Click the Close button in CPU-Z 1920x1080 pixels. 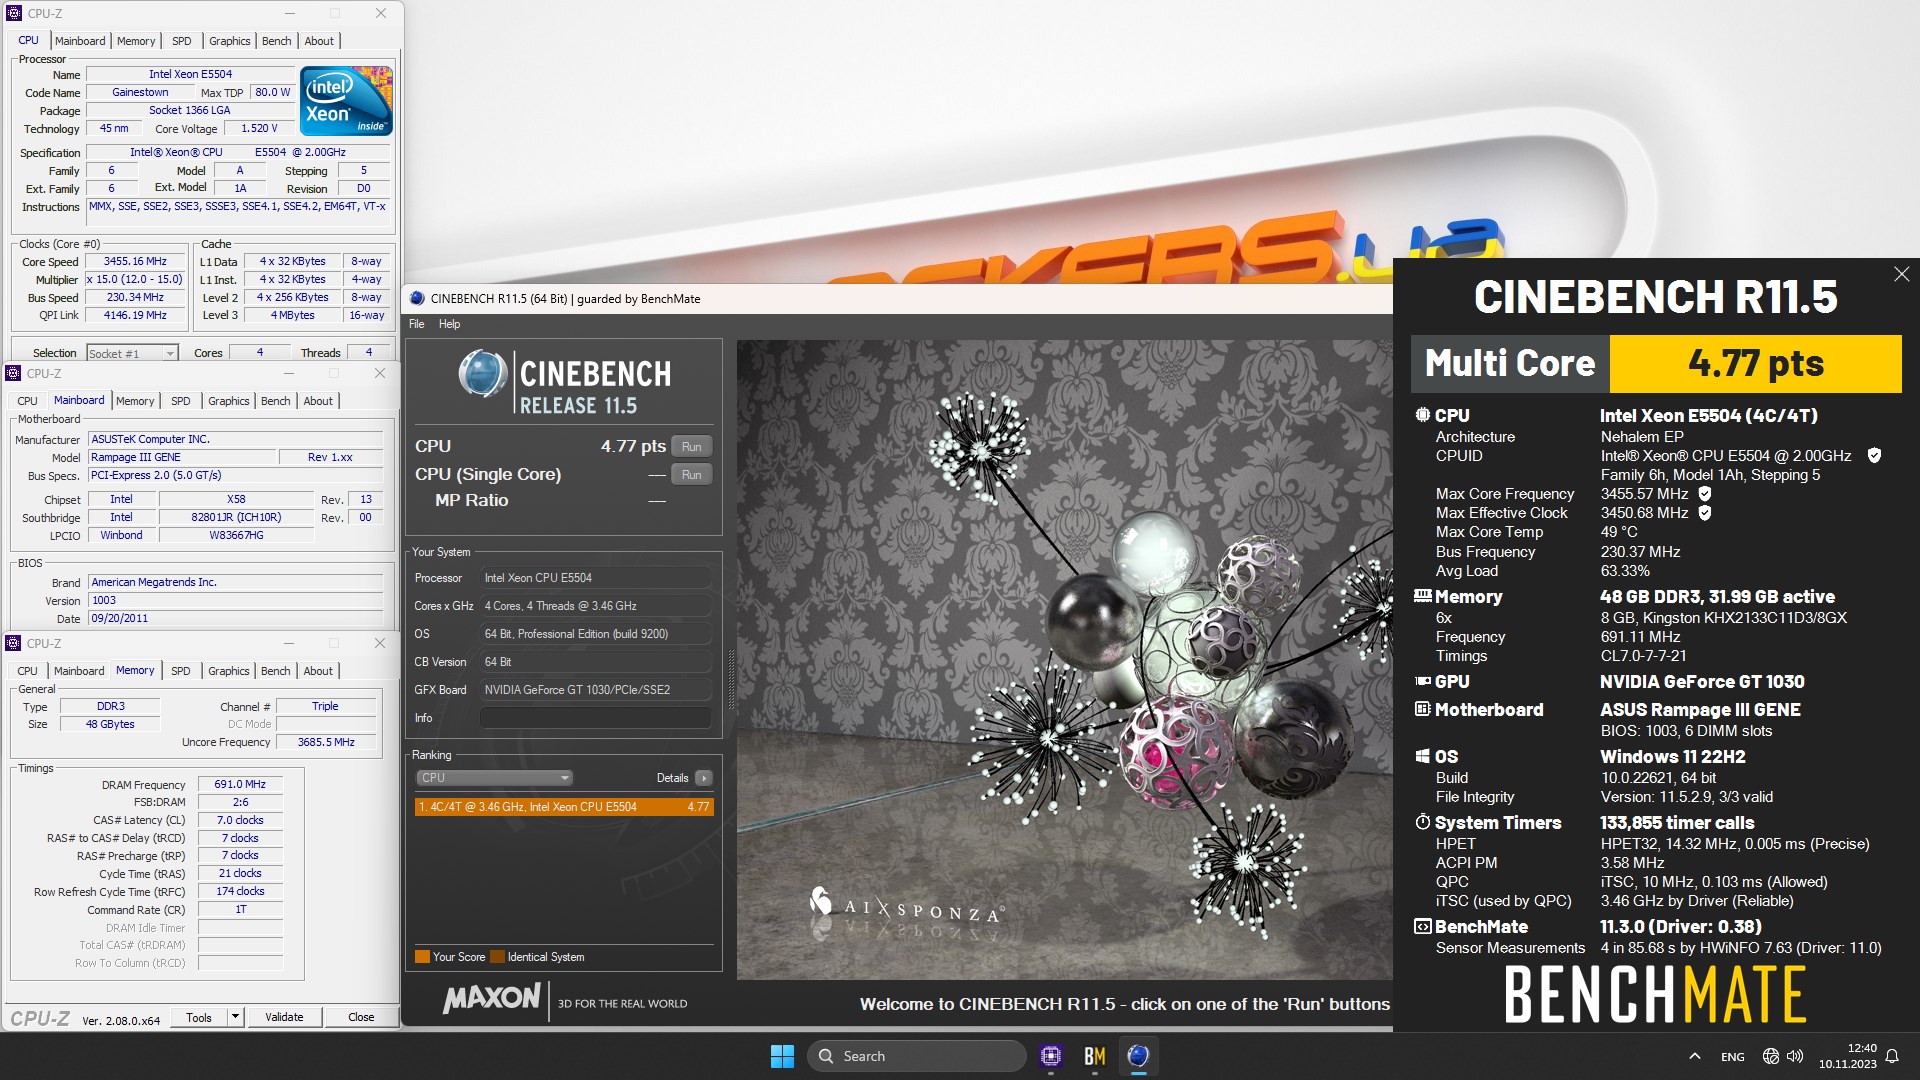click(361, 1017)
